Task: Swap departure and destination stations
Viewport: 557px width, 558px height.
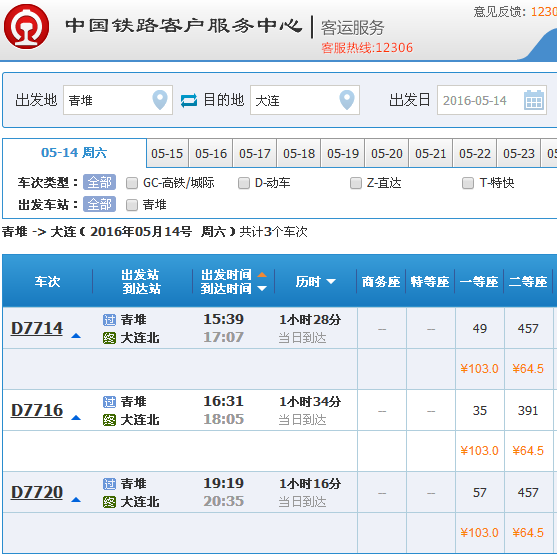Action: pos(189,100)
